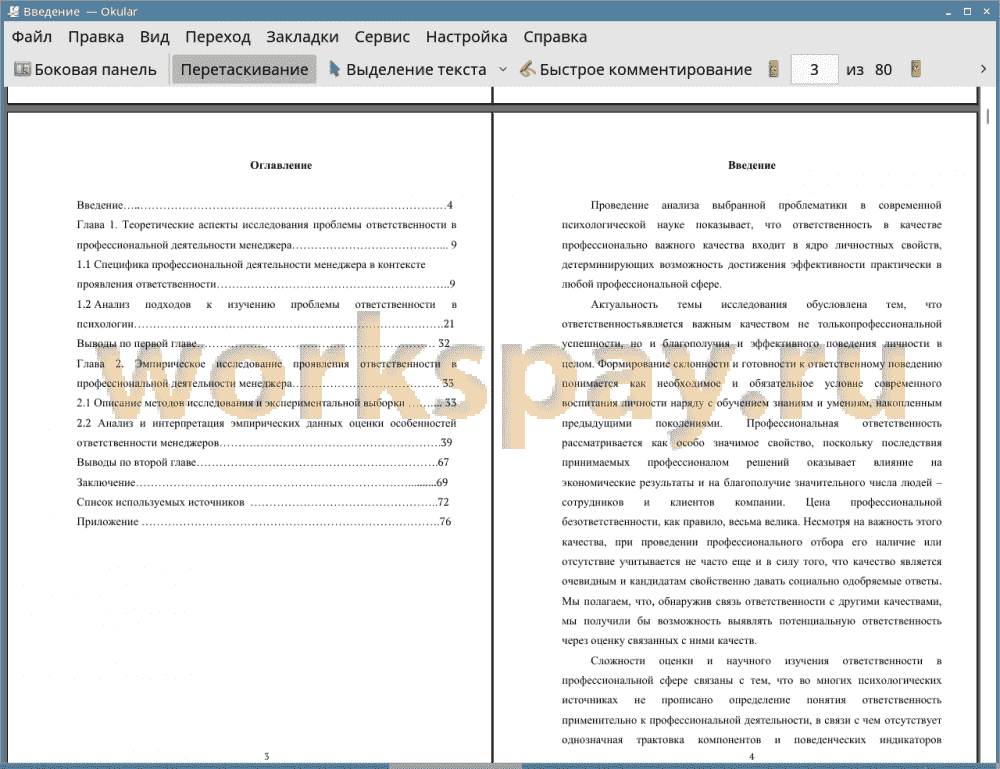
Task: Click contents line starting '2.2 Анализ и интерпретация'
Action: pyautogui.click(x=267, y=423)
